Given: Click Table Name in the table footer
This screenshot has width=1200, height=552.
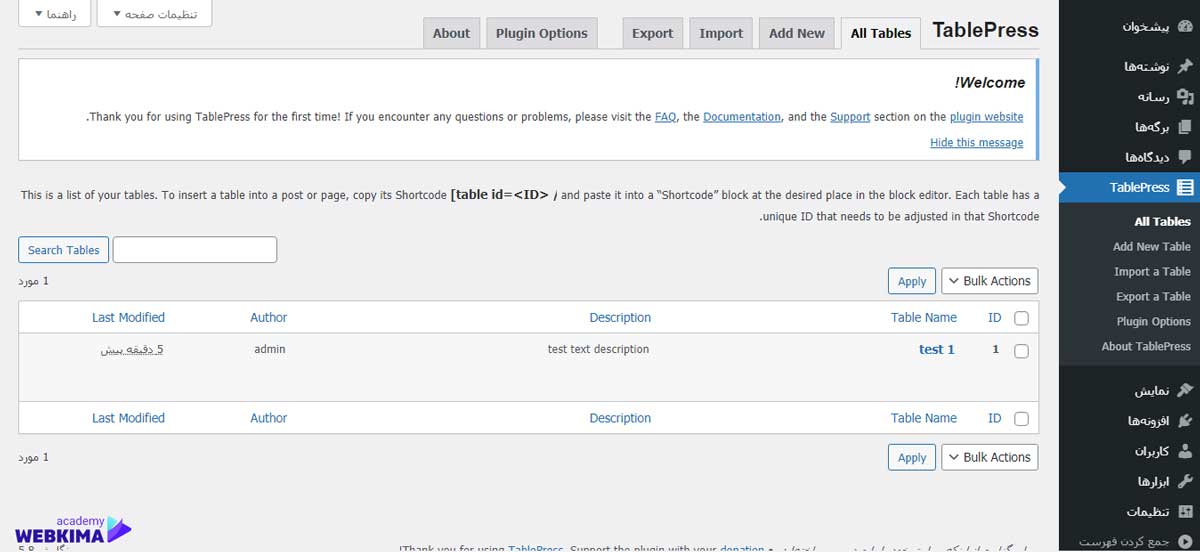Looking at the screenshot, I should coord(924,419).
